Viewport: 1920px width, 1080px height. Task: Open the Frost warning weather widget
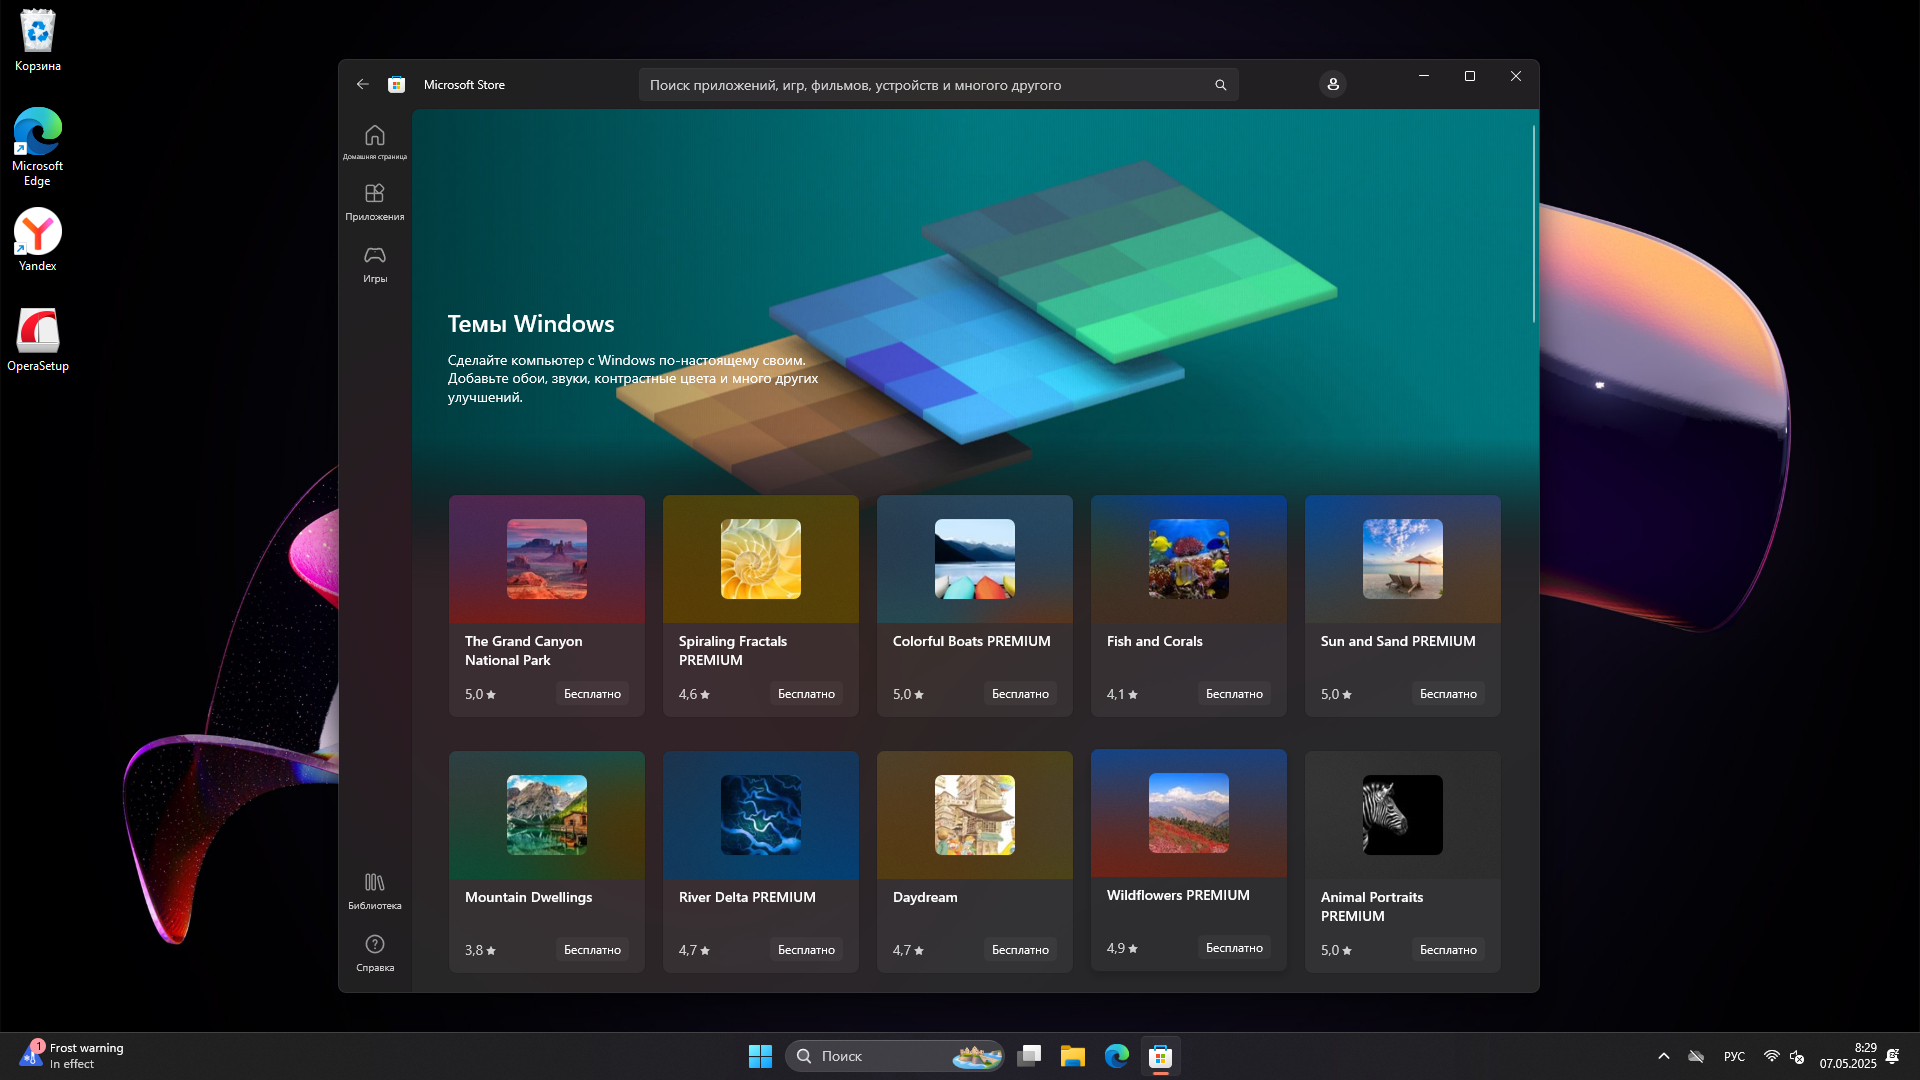[72, 1056]
